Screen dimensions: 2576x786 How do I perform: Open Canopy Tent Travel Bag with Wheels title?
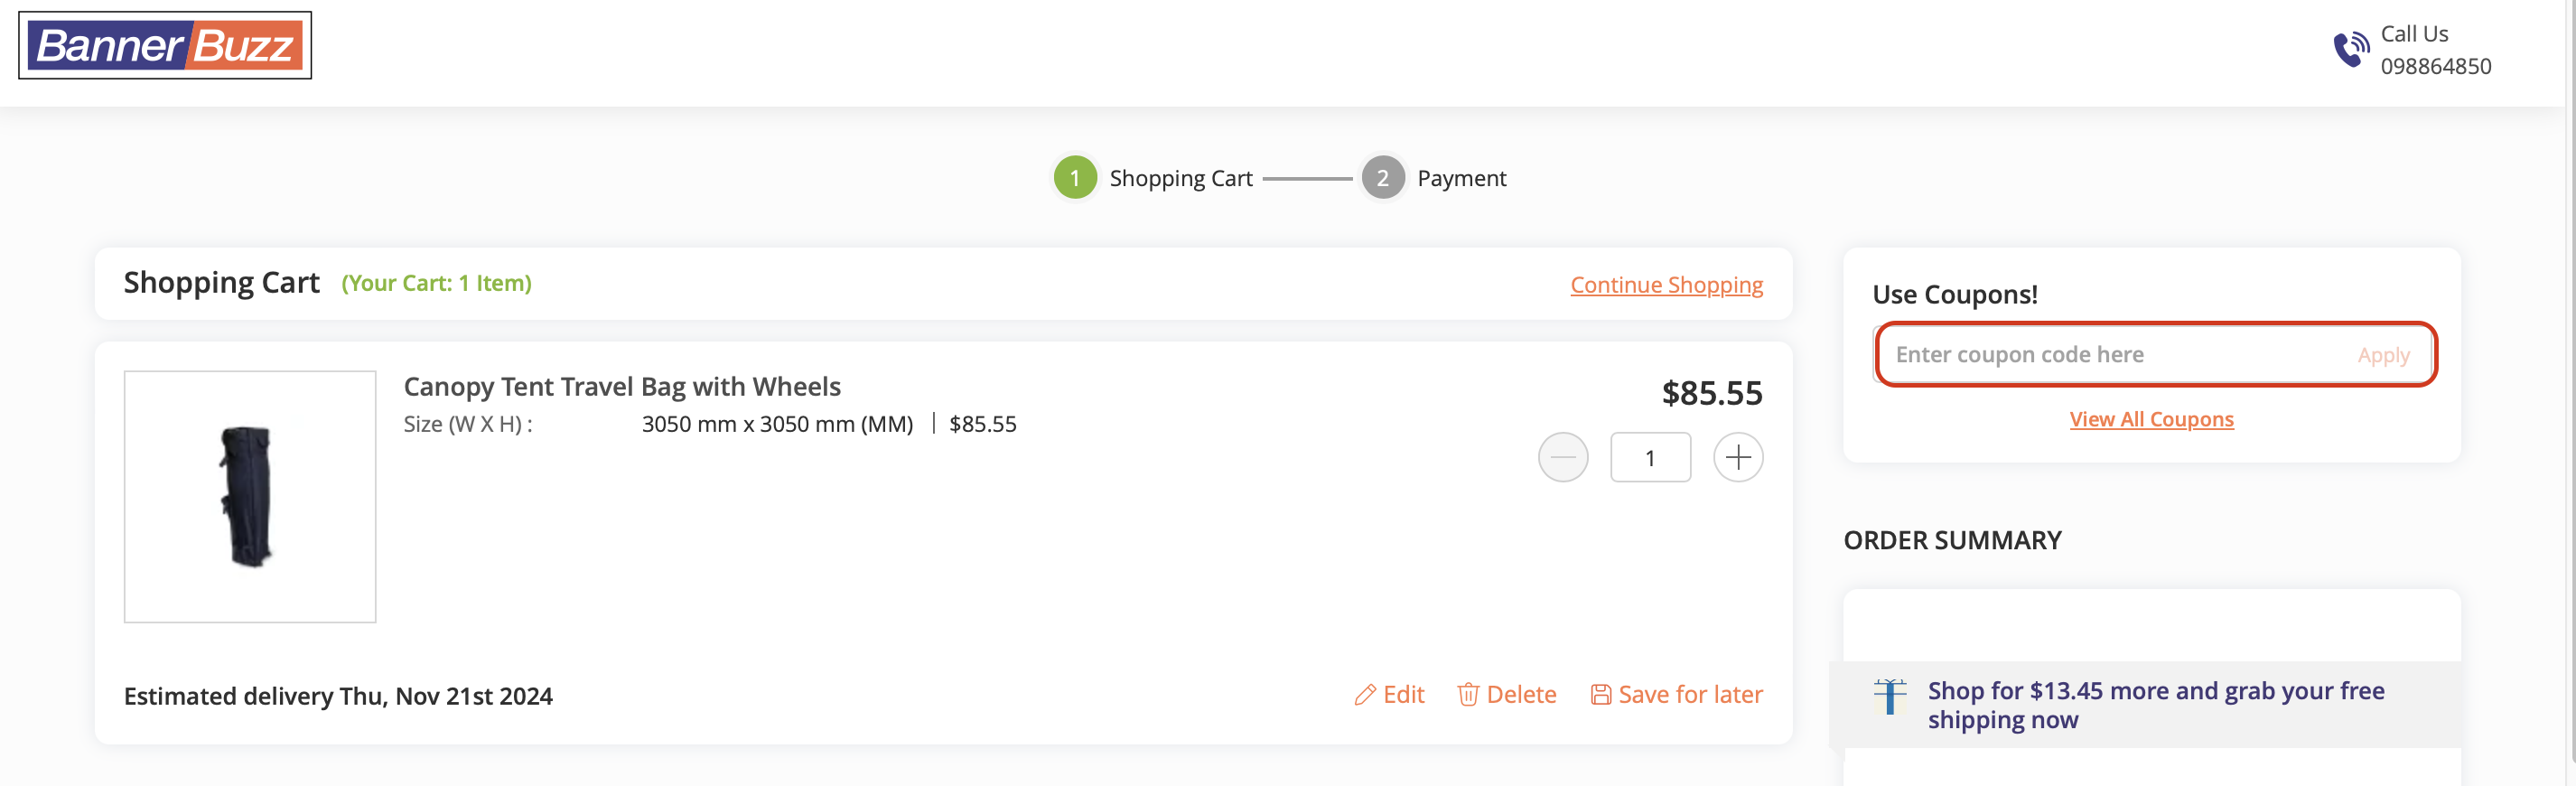pyautogui.click(x=622, y=387)
